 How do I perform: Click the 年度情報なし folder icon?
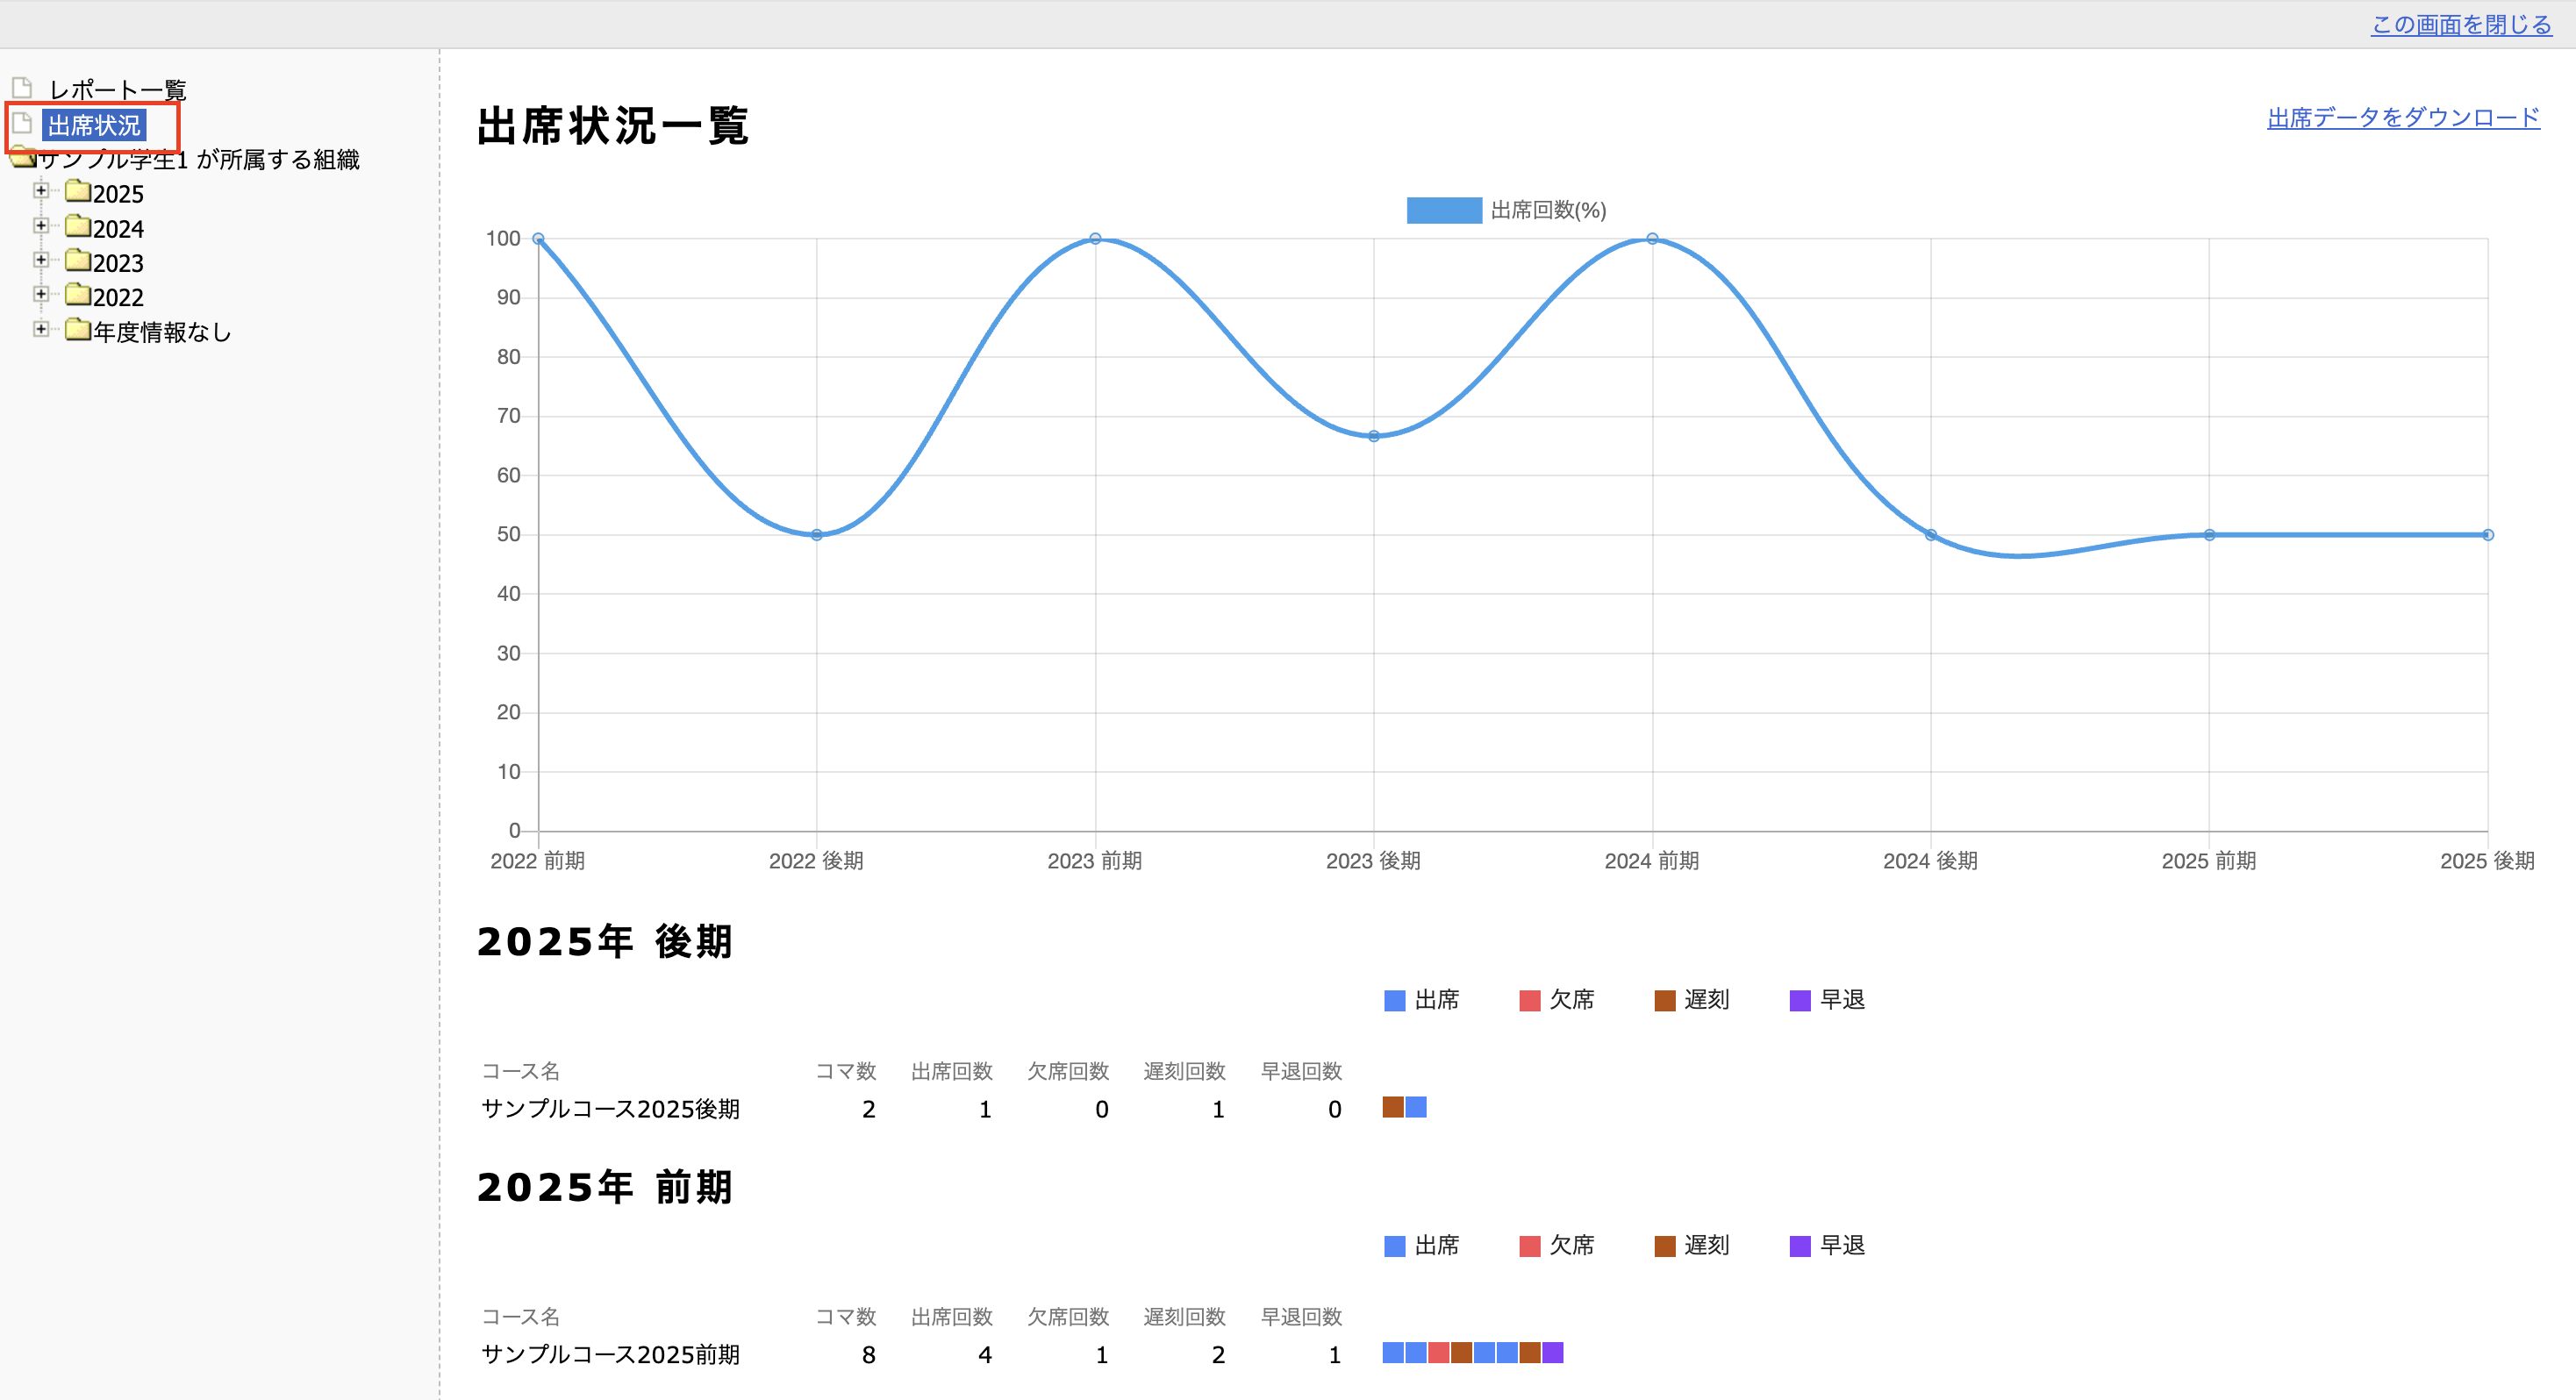[78, 330]
